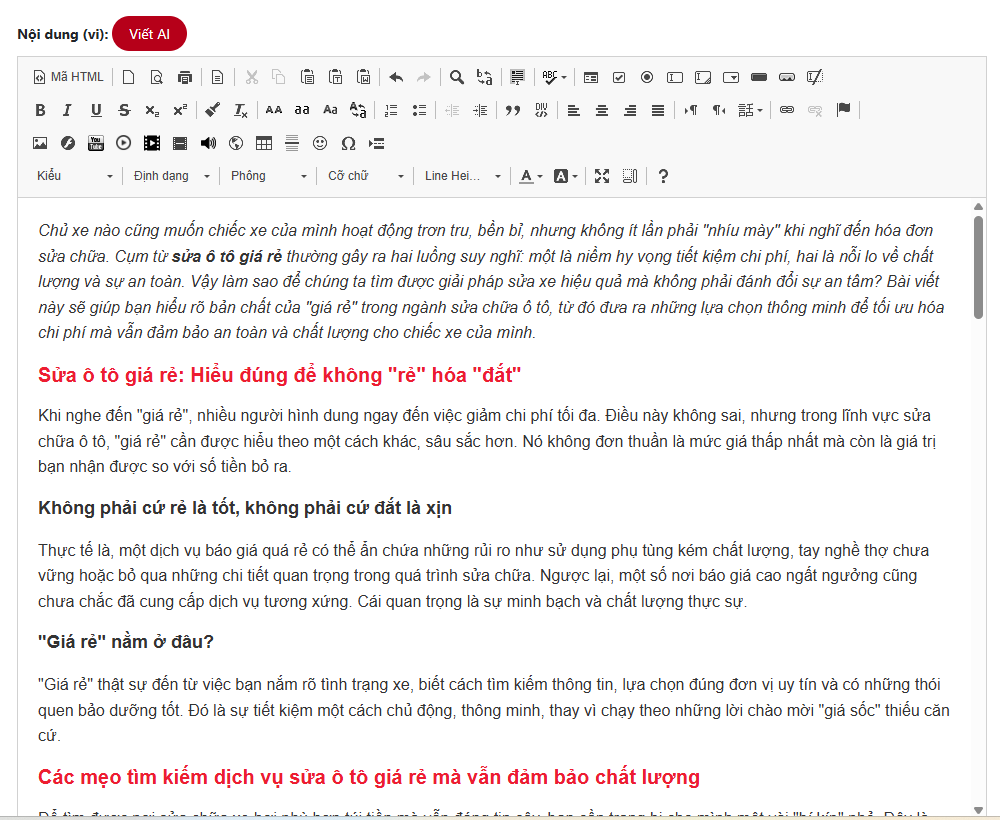
Task: Click the Insert Link icon
Action: 787,110
